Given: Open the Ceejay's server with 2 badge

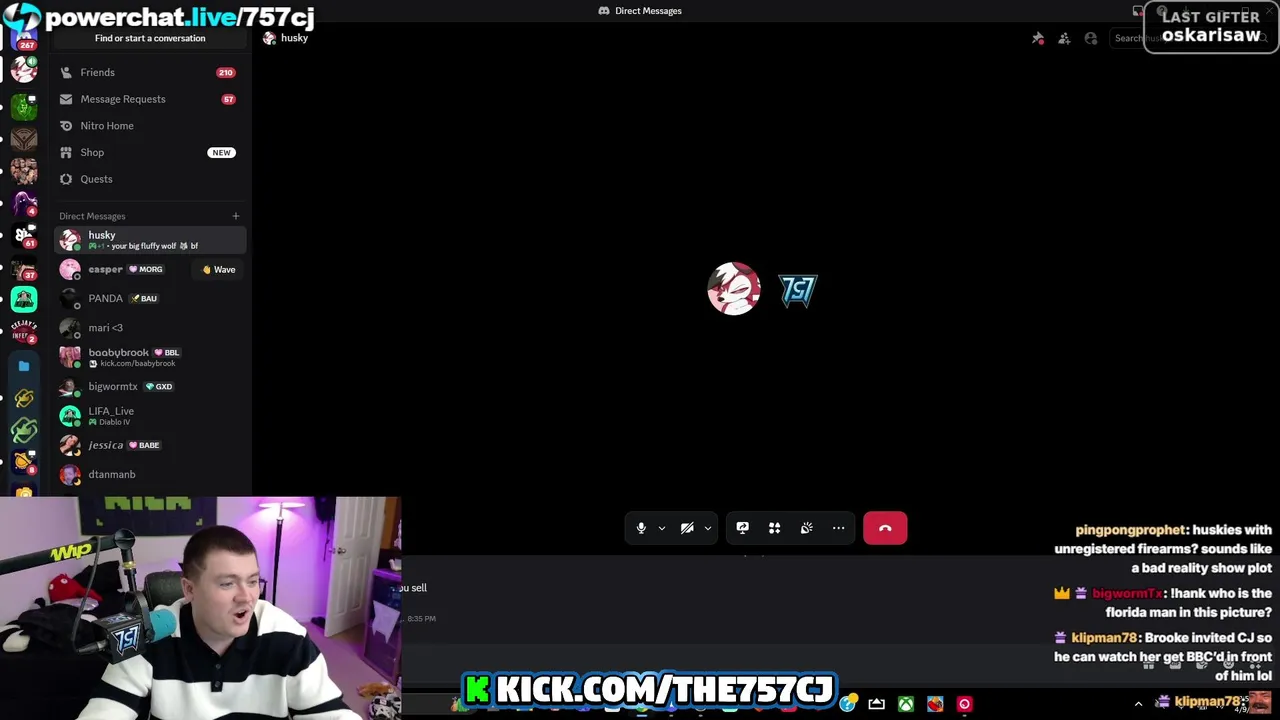Looking at the screenshot, I should click(x=24, y=331).
